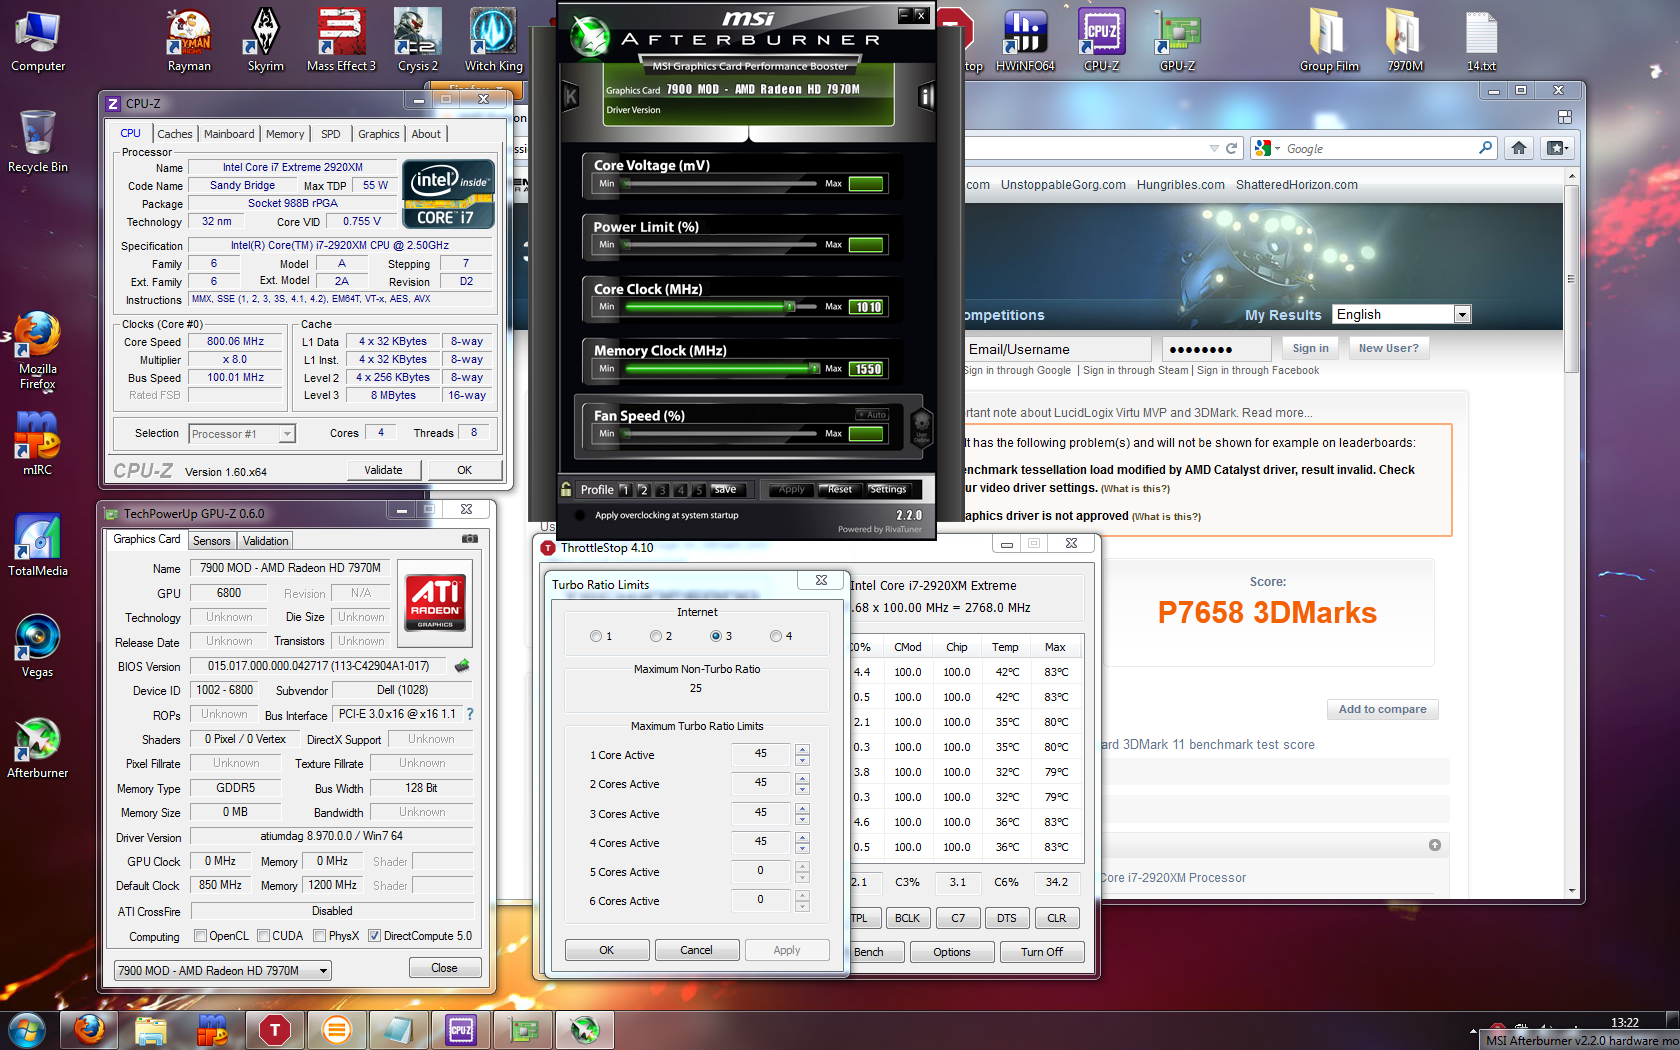The width and height of the screenshot is (1680, 1050).
Task: Launch the Mozilla Firefox desktop shortcut
Action: [38, 351]
